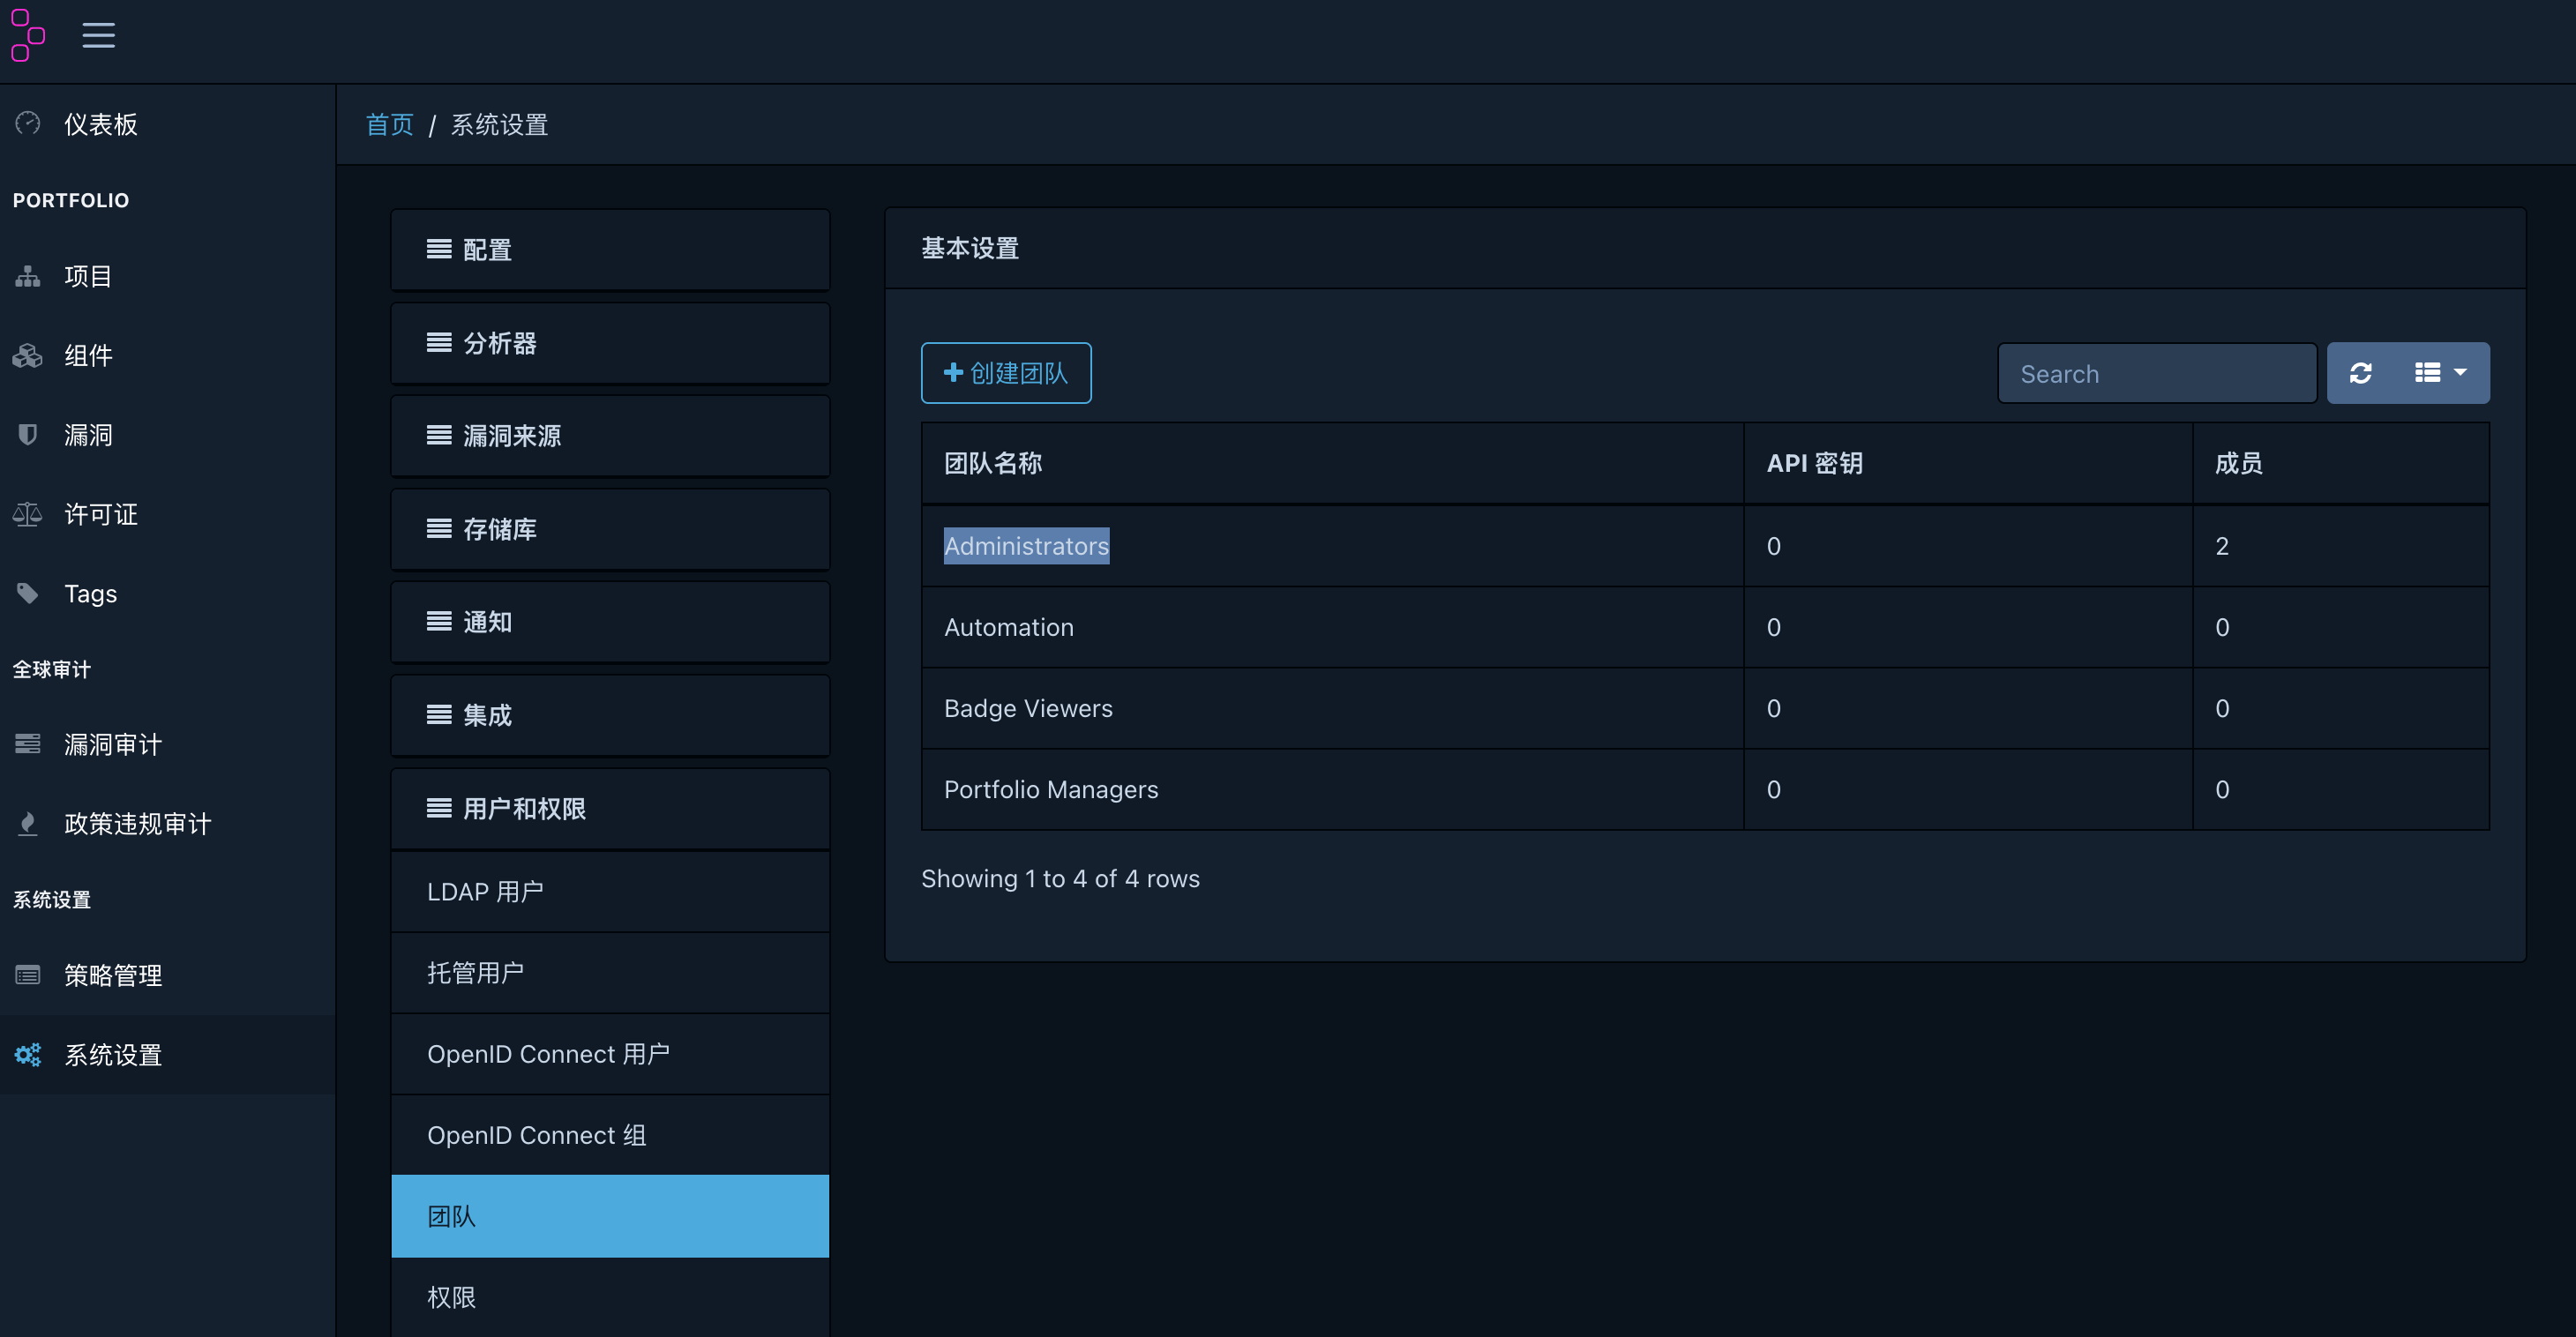Open Tags via tag icon
The width and height of the screenshot is (2576, 1337).
(x=28, y=593)
